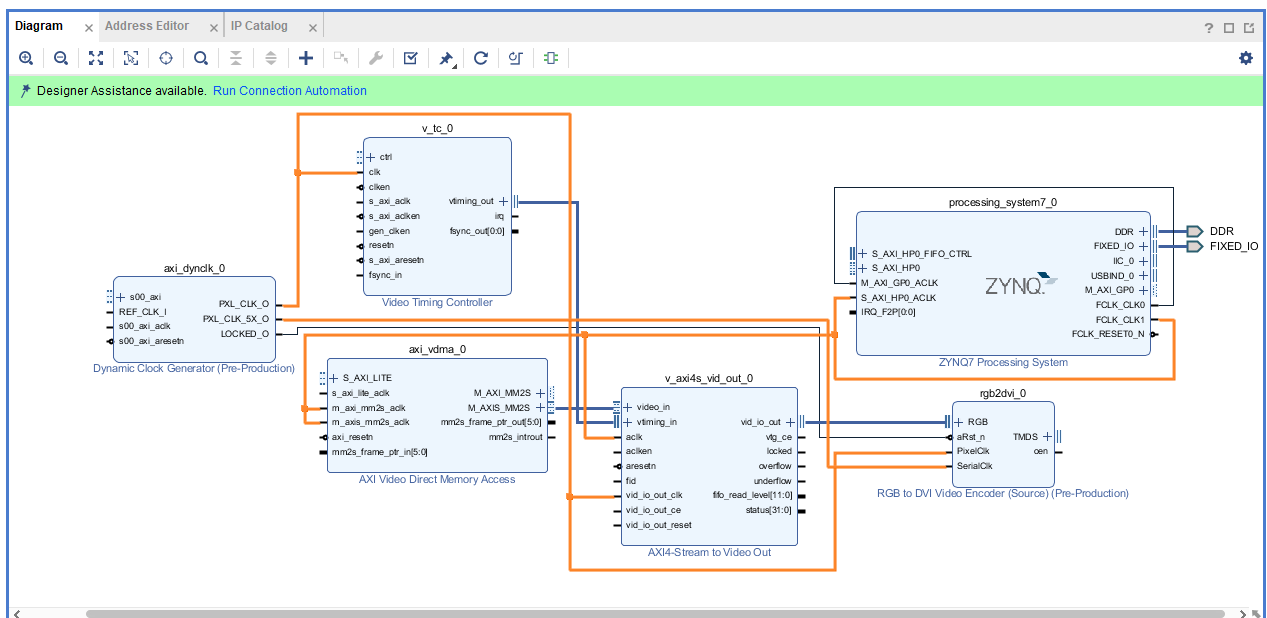Expand vid_io_out interface pin
Viewport: 1267px width, 618px height.
(790, 422)
